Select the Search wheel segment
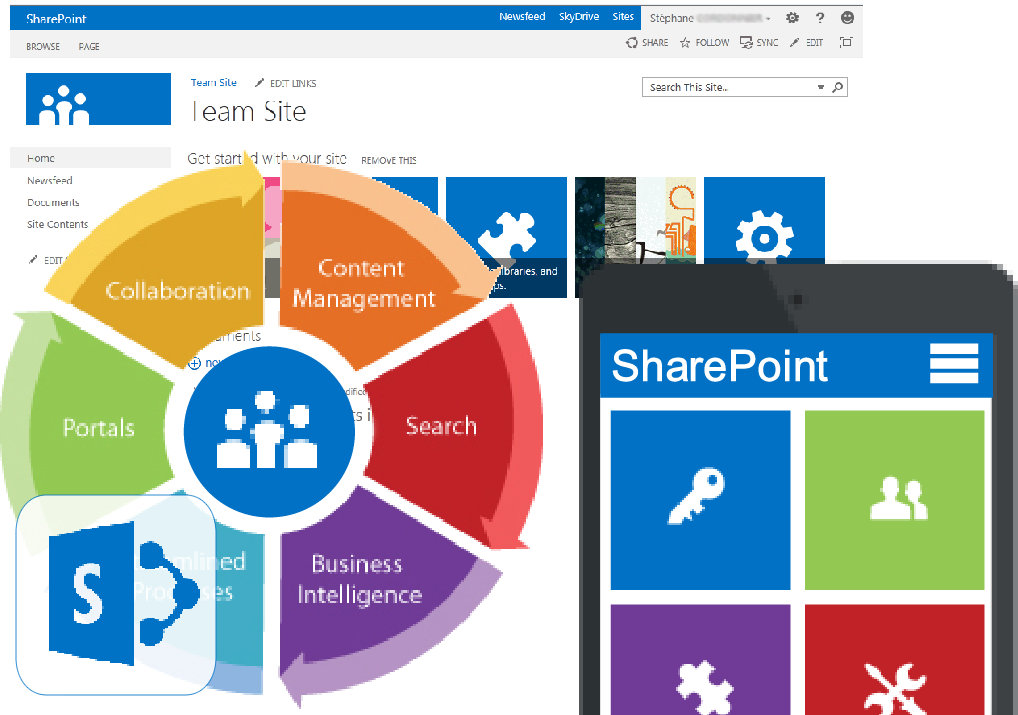This screenshot has width=1018, height=715. [x=441, y=425]
